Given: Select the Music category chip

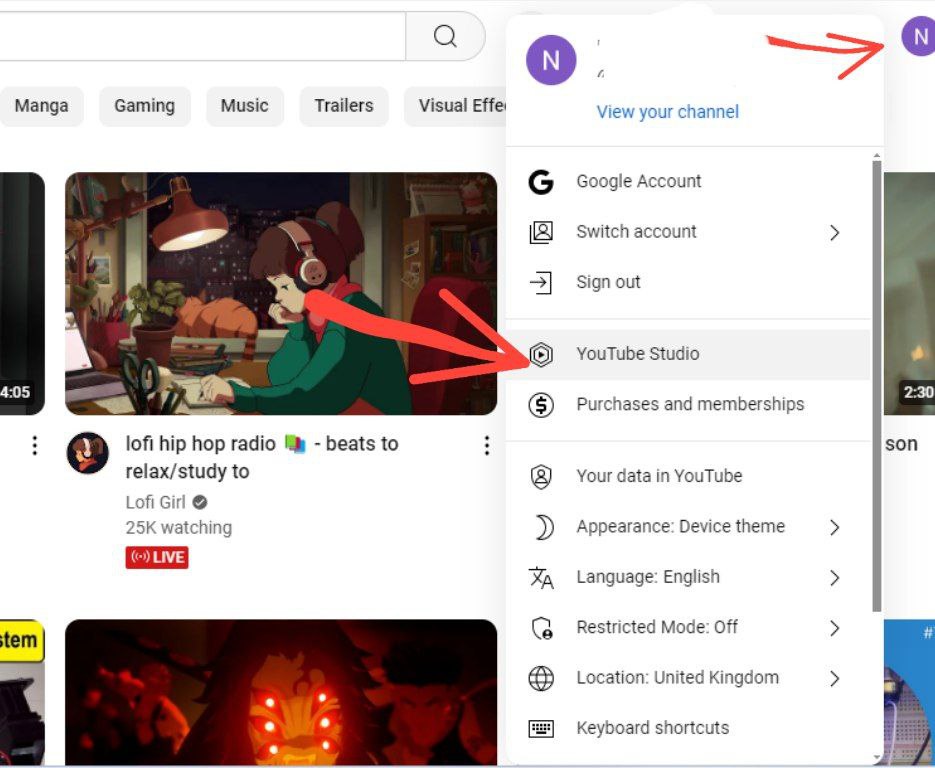Looking at the screenshot, I should point(245,106).
